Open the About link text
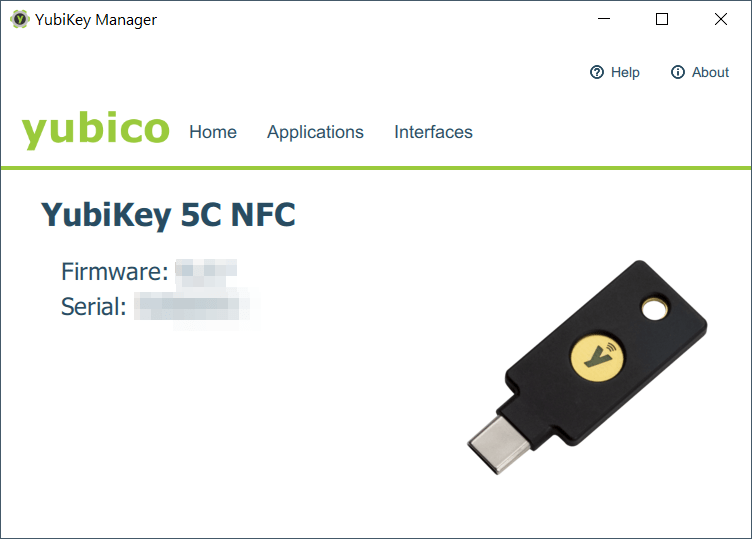The height and width of the screenshot is (539, 752). pos(710,72)
